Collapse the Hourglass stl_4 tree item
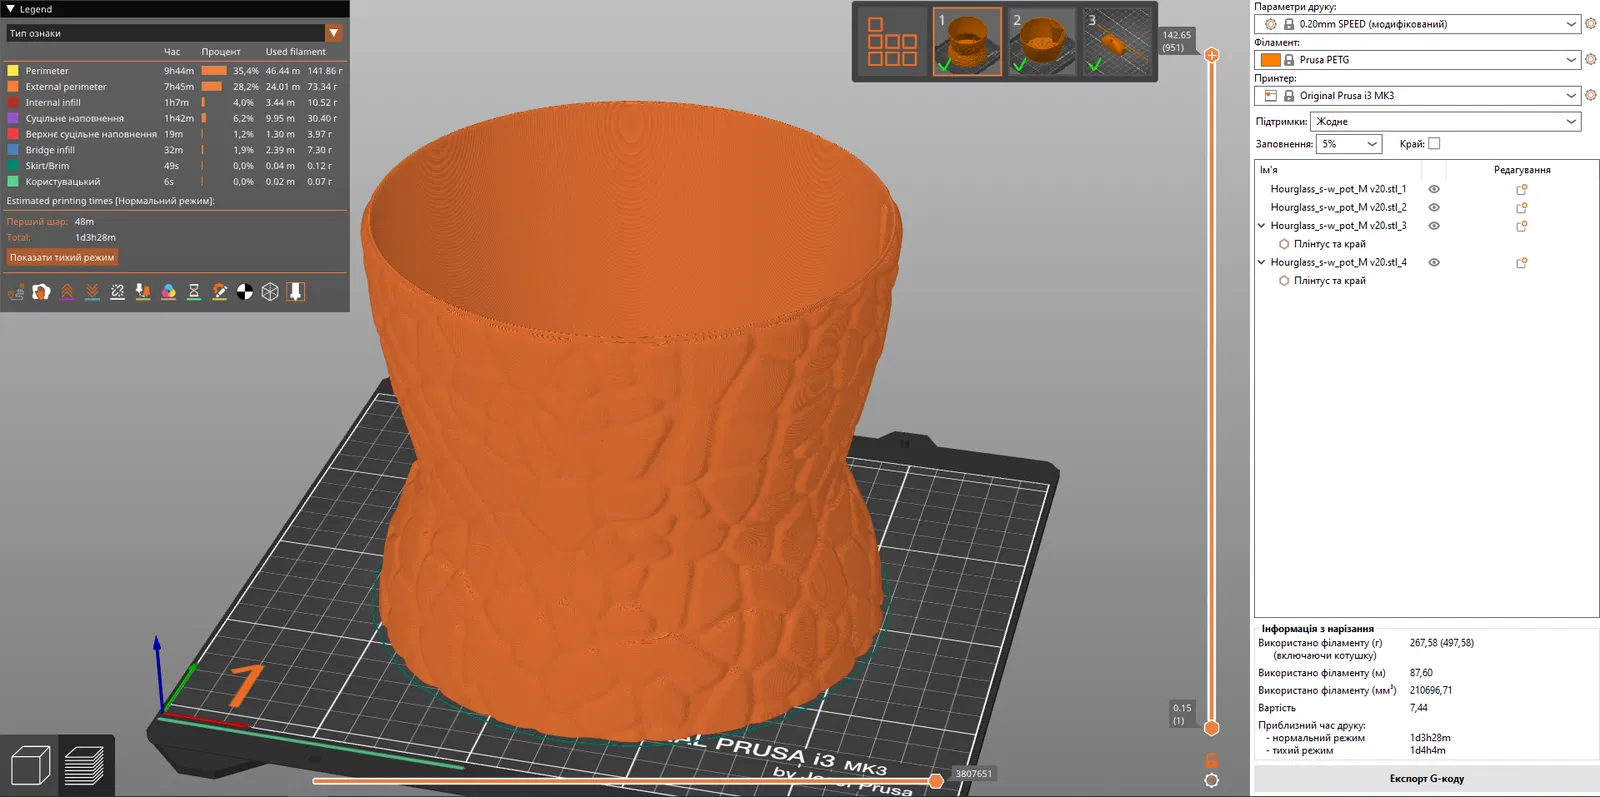 (1262, 263)
